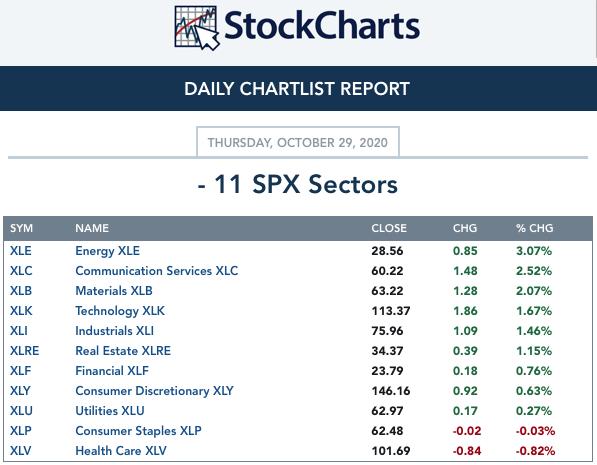Image resolution: width=597 pixels, height=465 pixels.
Task: Open the XLE symbol link
Action: coord(21,251)
